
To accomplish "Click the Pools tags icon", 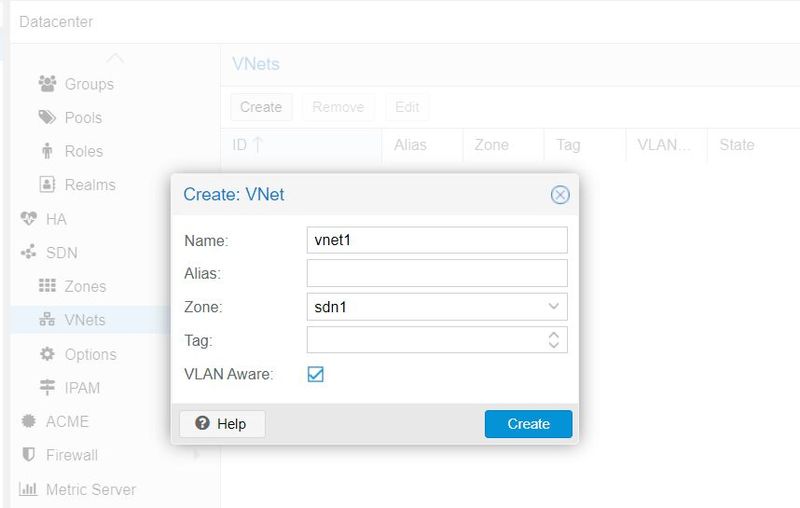I will coord(47,118).
